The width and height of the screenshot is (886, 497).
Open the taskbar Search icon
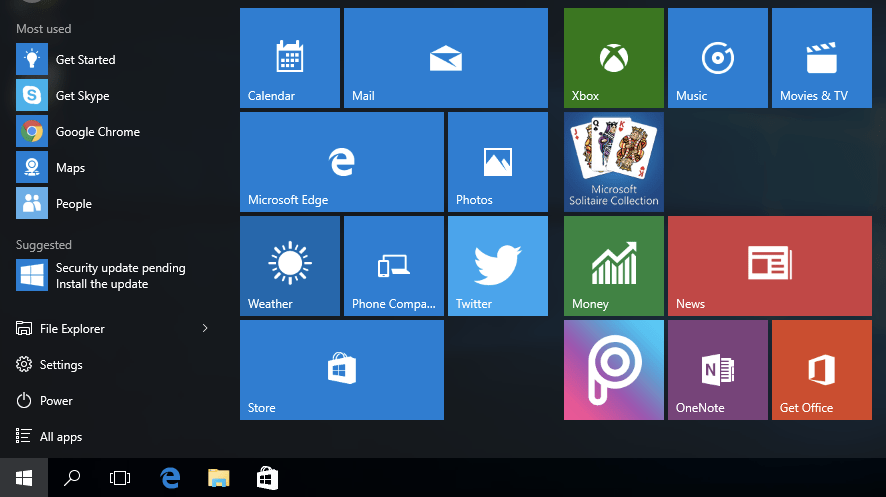tap(72, 478)
